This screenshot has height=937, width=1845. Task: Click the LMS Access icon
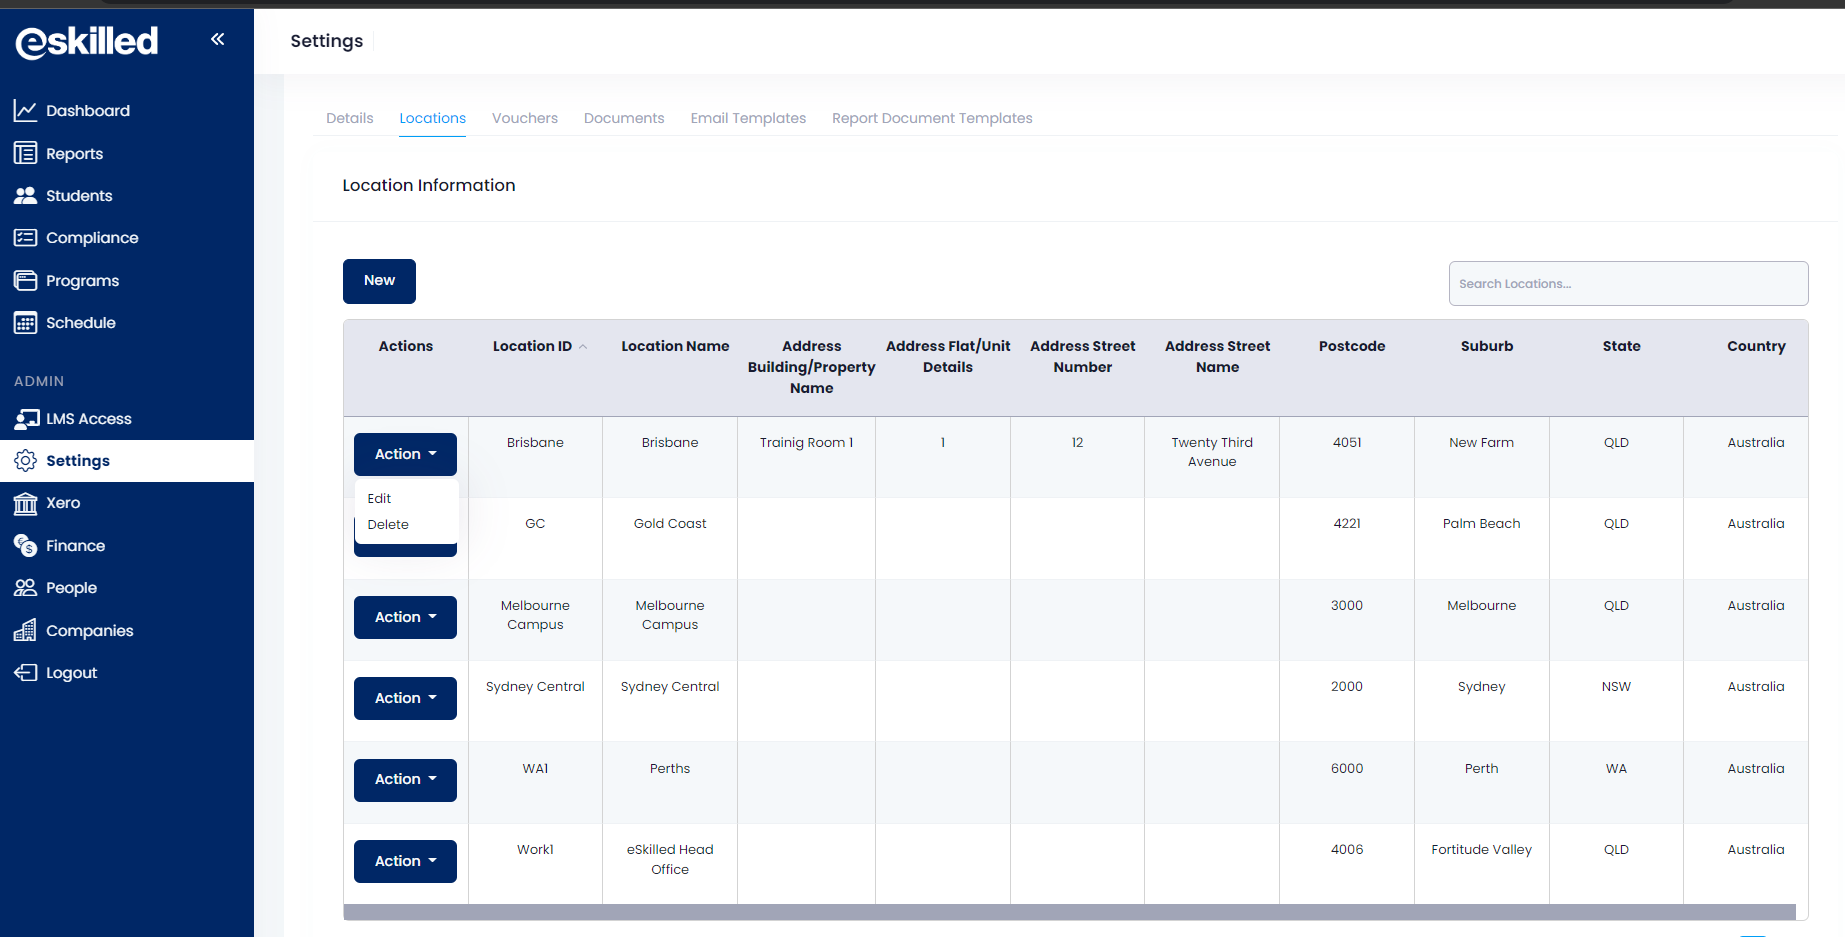tap(27, 418)
